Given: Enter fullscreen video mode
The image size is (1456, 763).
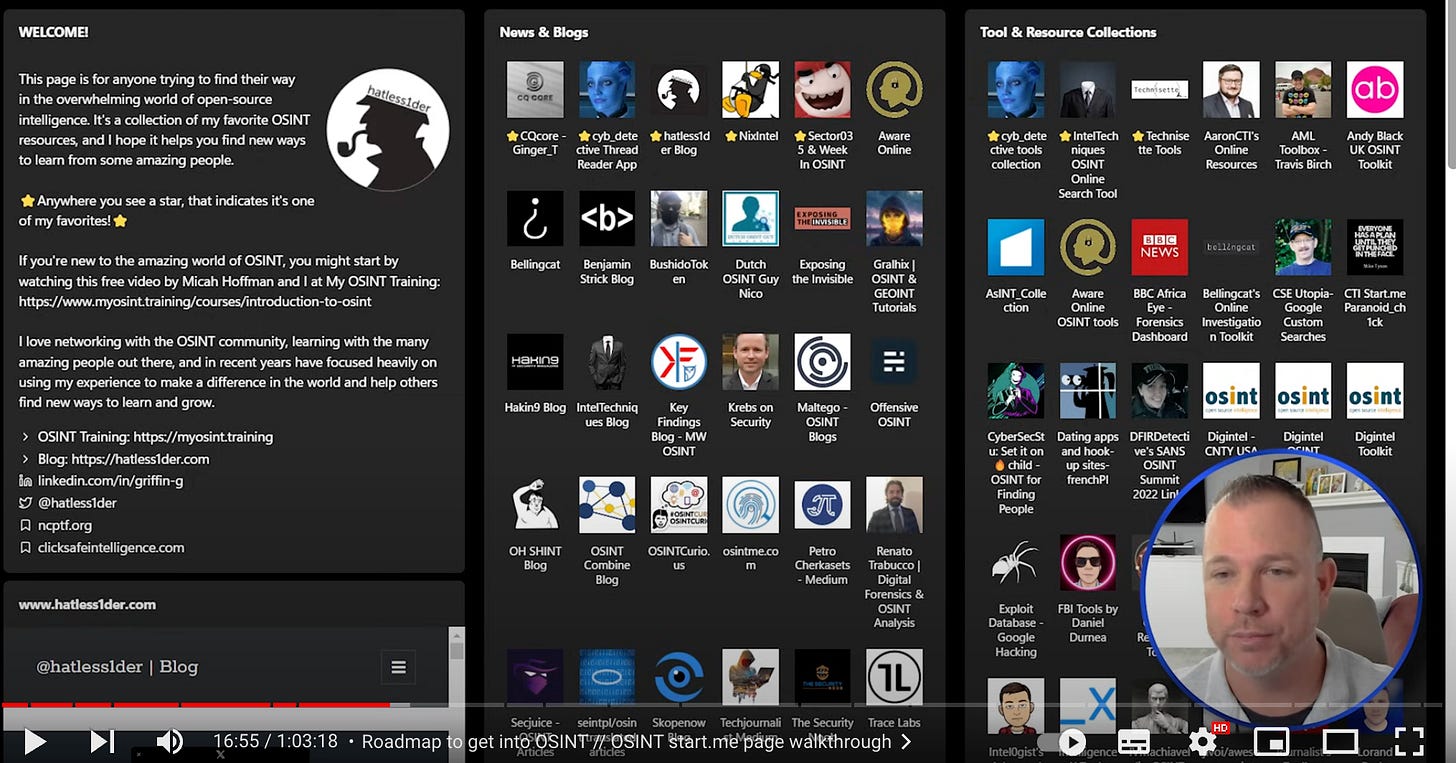Looking at the screenshot, I should (1409, 741).
